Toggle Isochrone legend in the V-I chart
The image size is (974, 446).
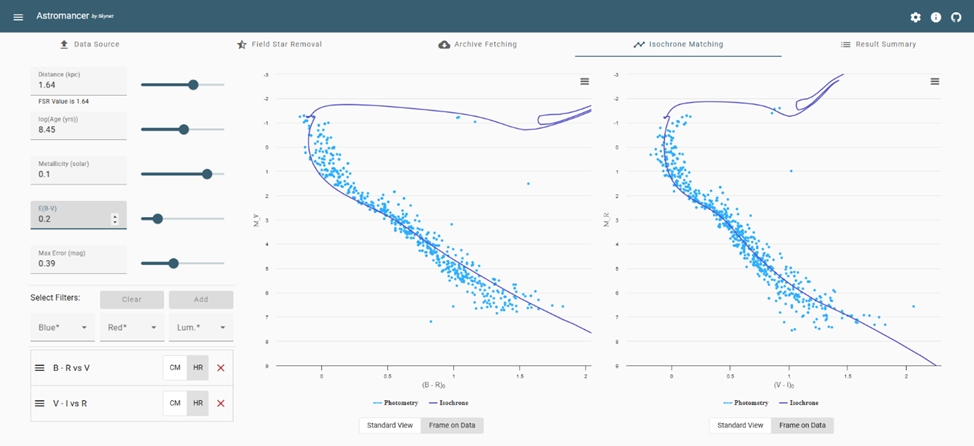pos(797,403)
